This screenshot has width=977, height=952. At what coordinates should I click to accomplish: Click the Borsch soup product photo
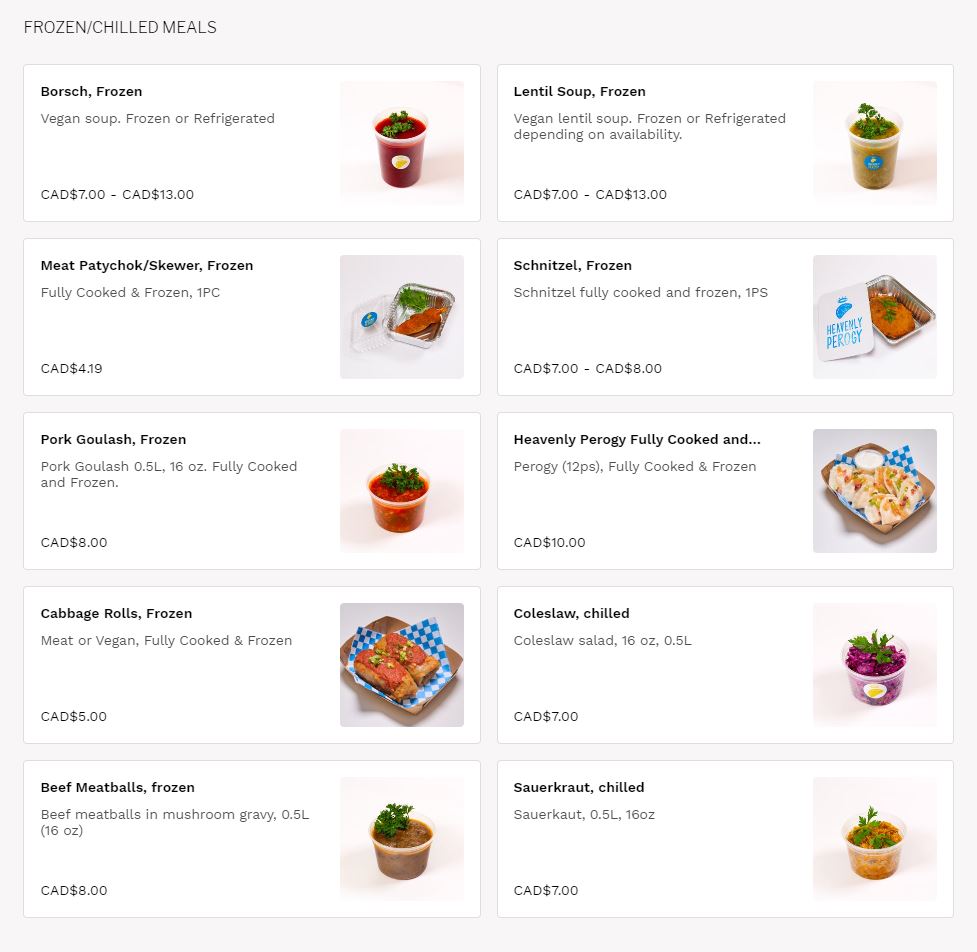pyautogui.click(x=401, y=143)
